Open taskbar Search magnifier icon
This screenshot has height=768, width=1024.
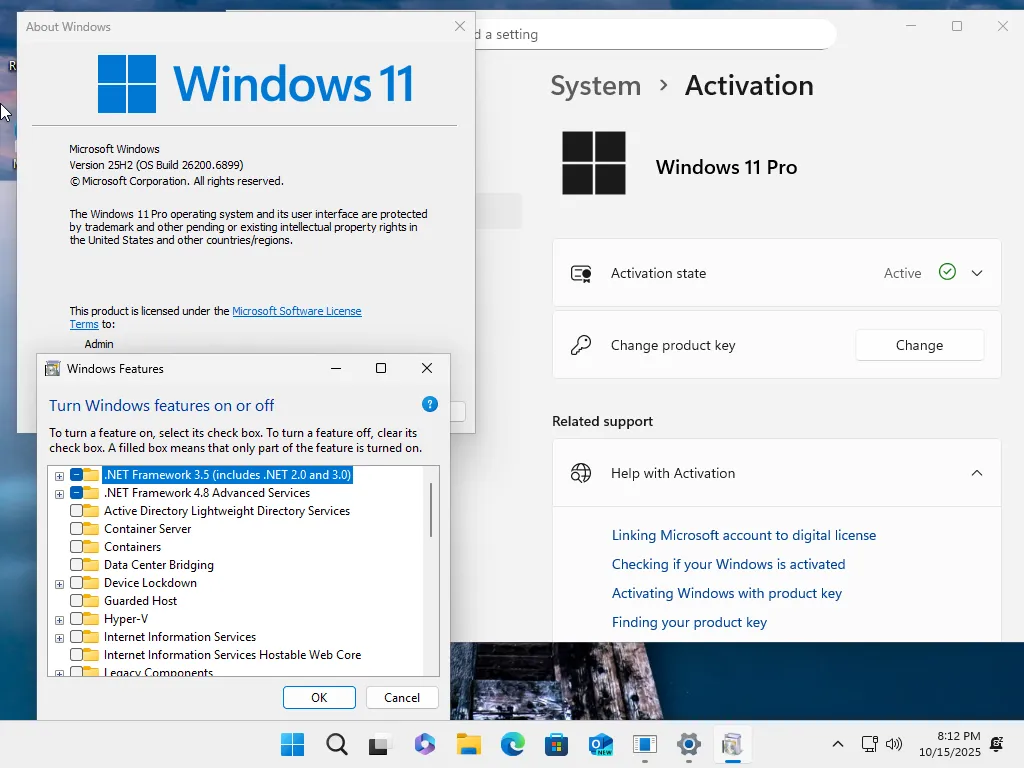[x=337, y=744]
